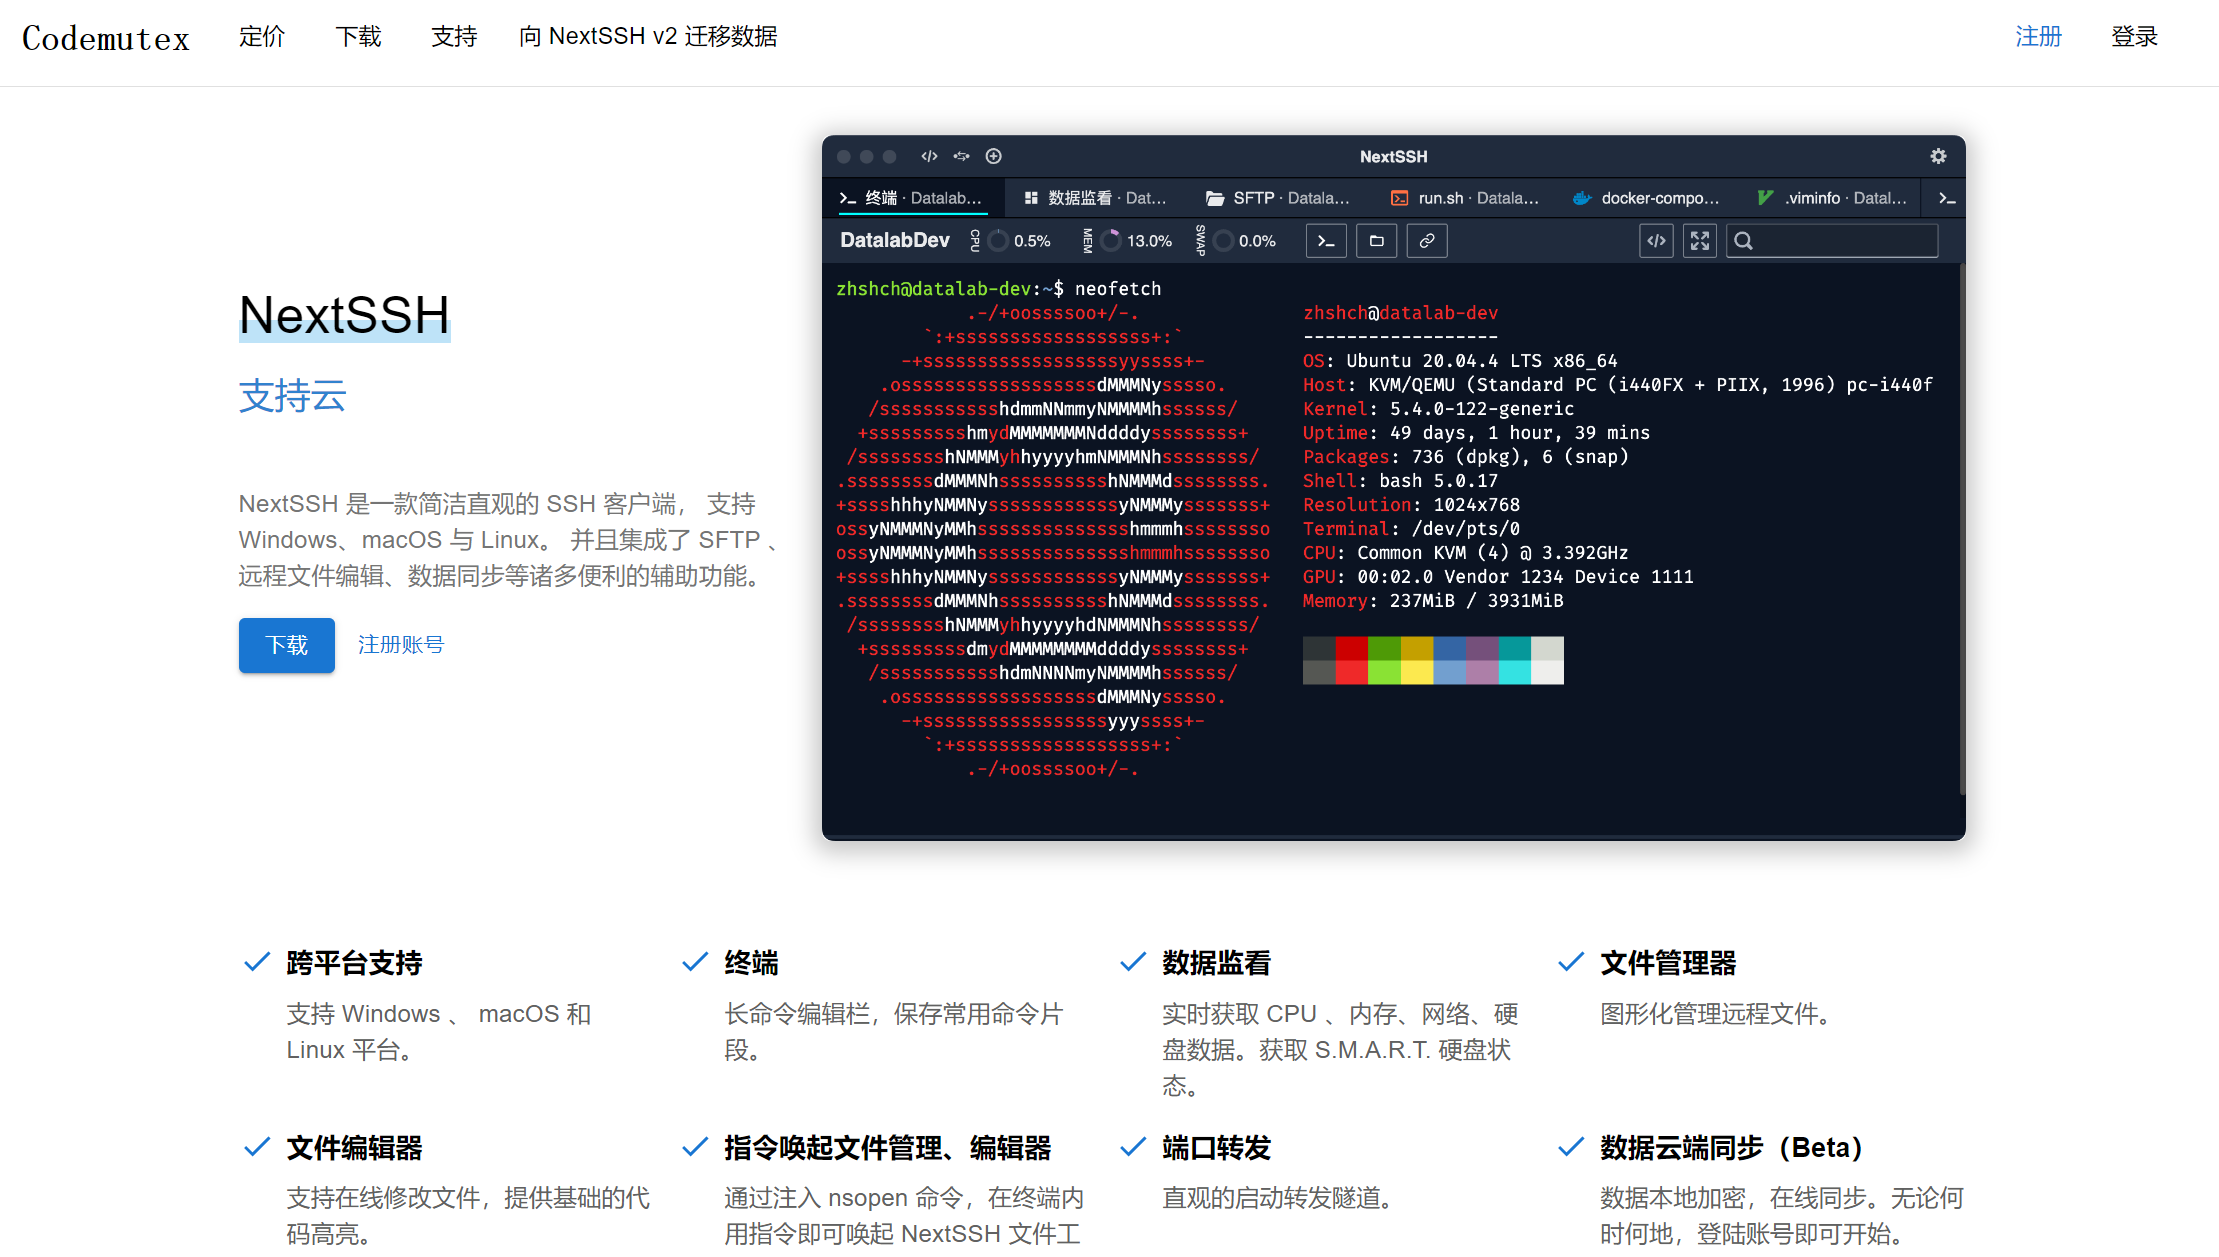The width and height of the screenshot is (2219, 1257).
Task: Click the settings gear in NextSSH window
Action: (x=1938, y=156)
